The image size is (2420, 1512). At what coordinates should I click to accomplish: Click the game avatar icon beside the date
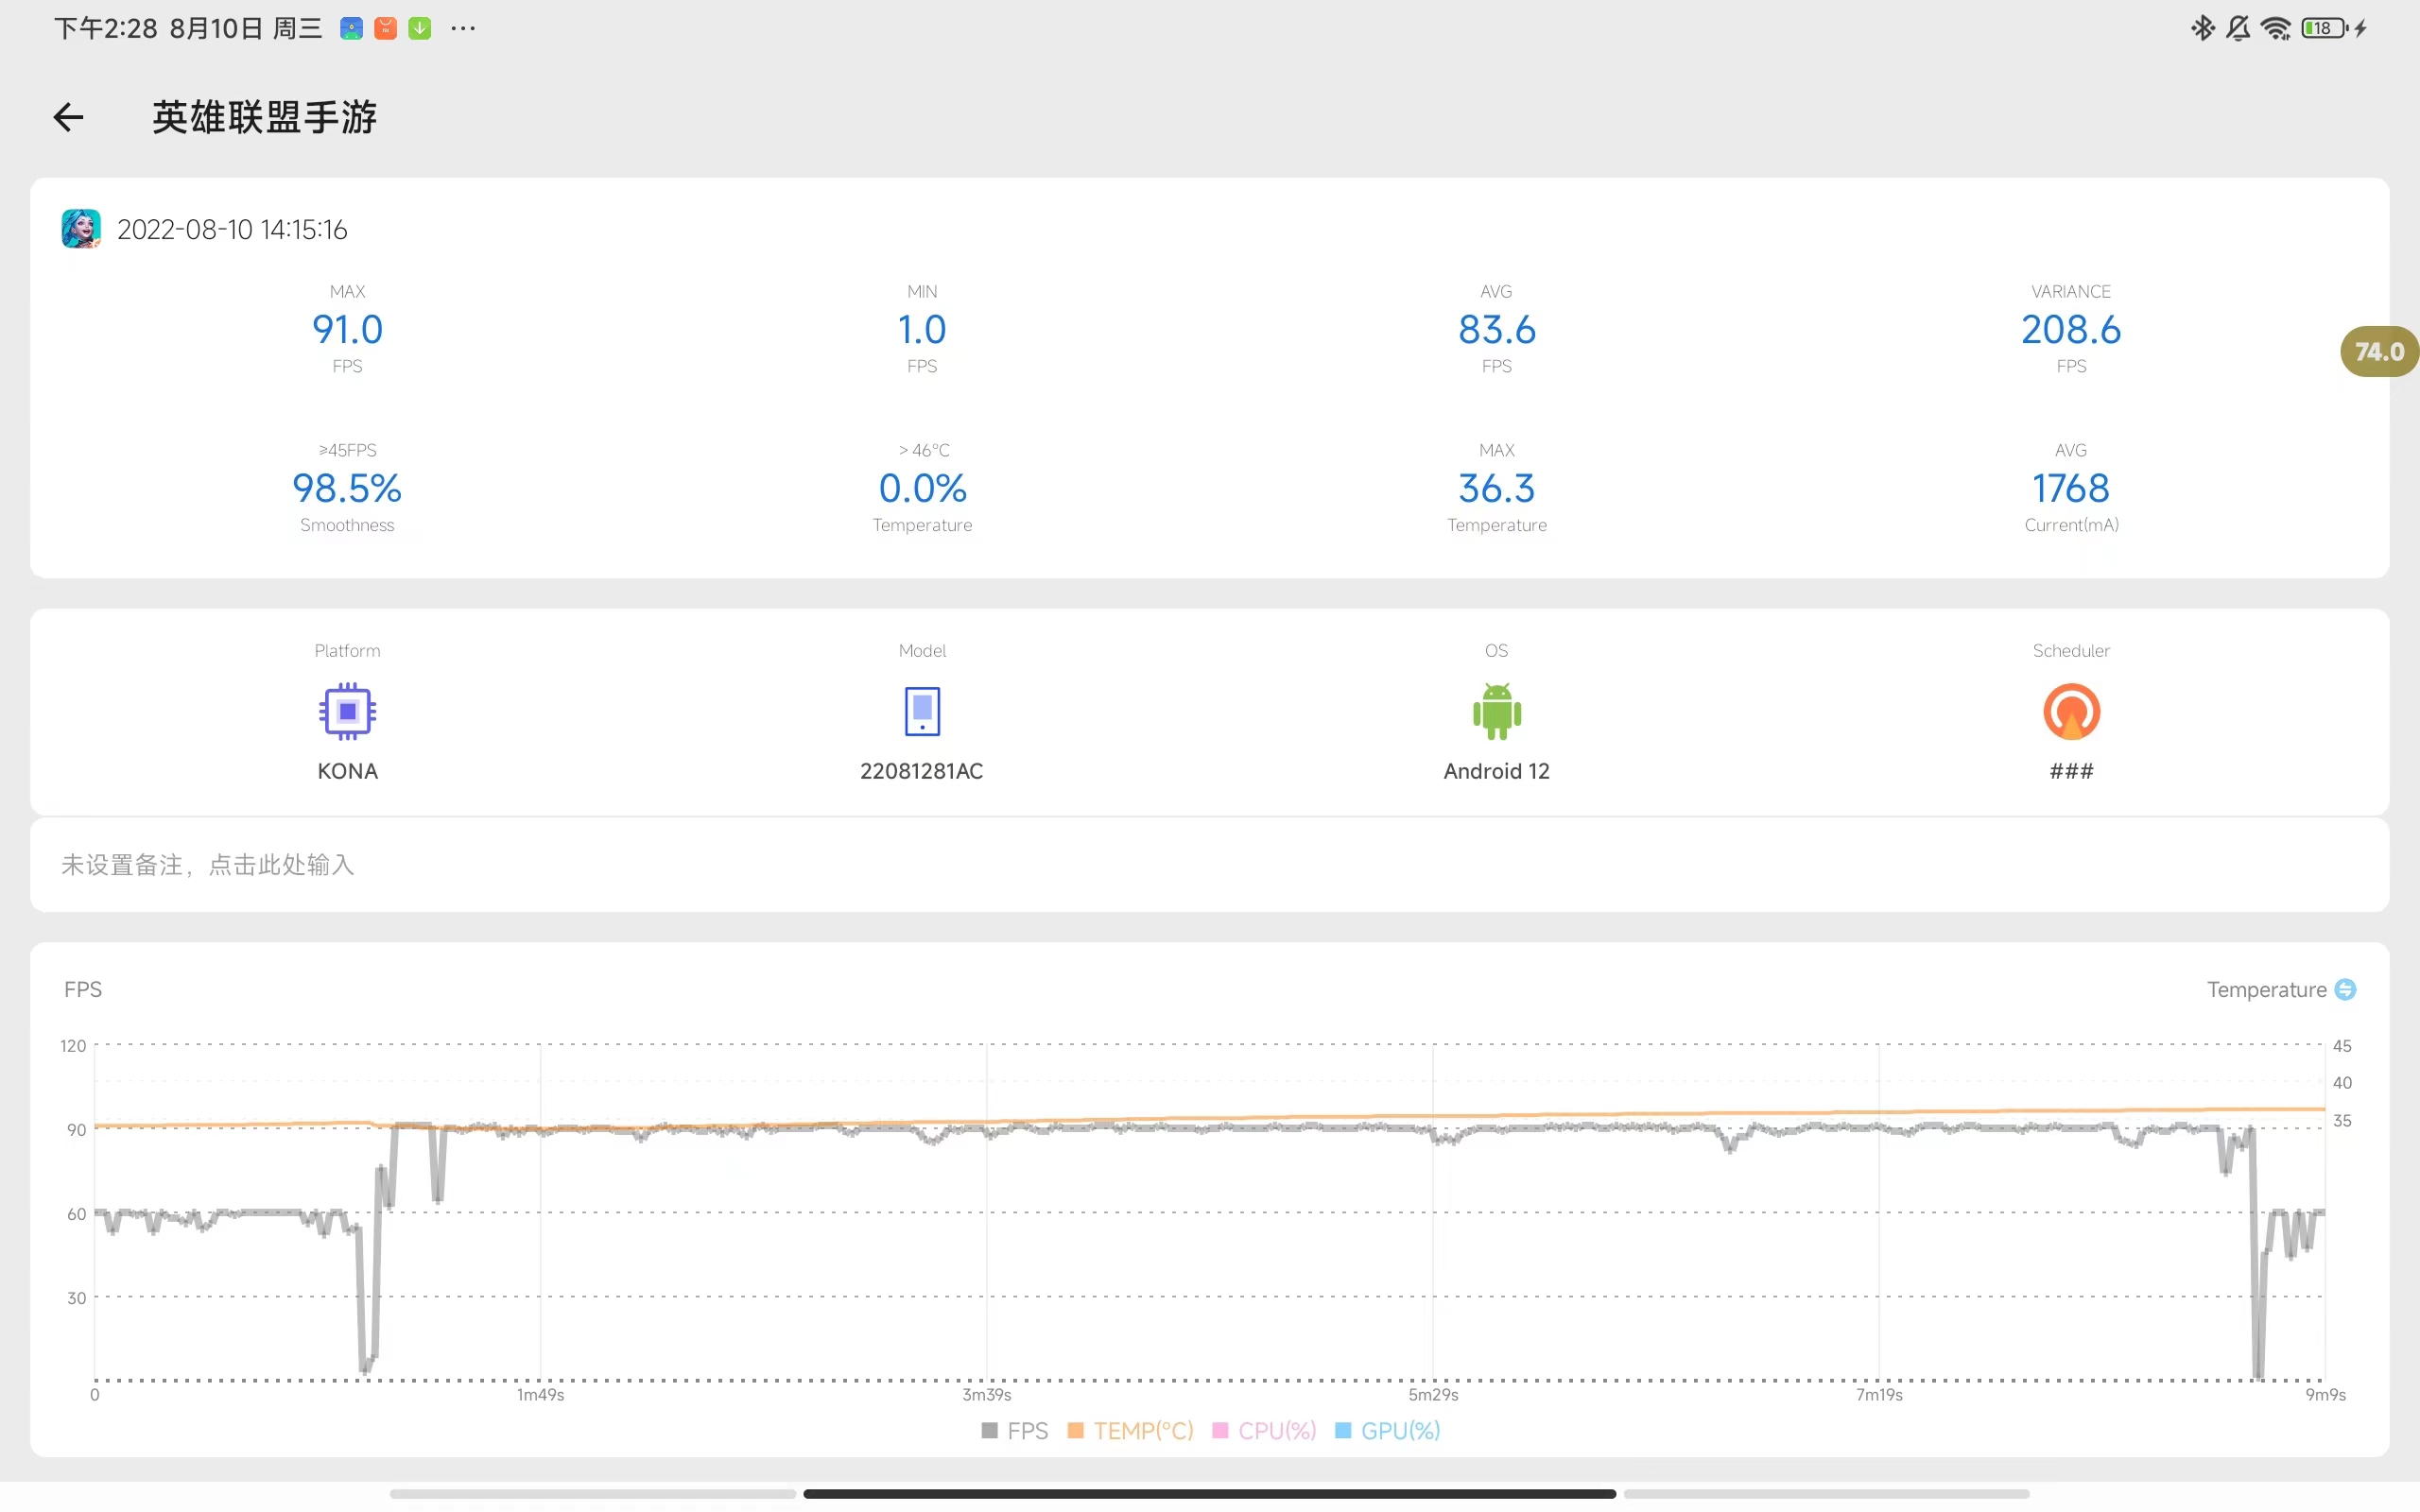pos(81,229)
